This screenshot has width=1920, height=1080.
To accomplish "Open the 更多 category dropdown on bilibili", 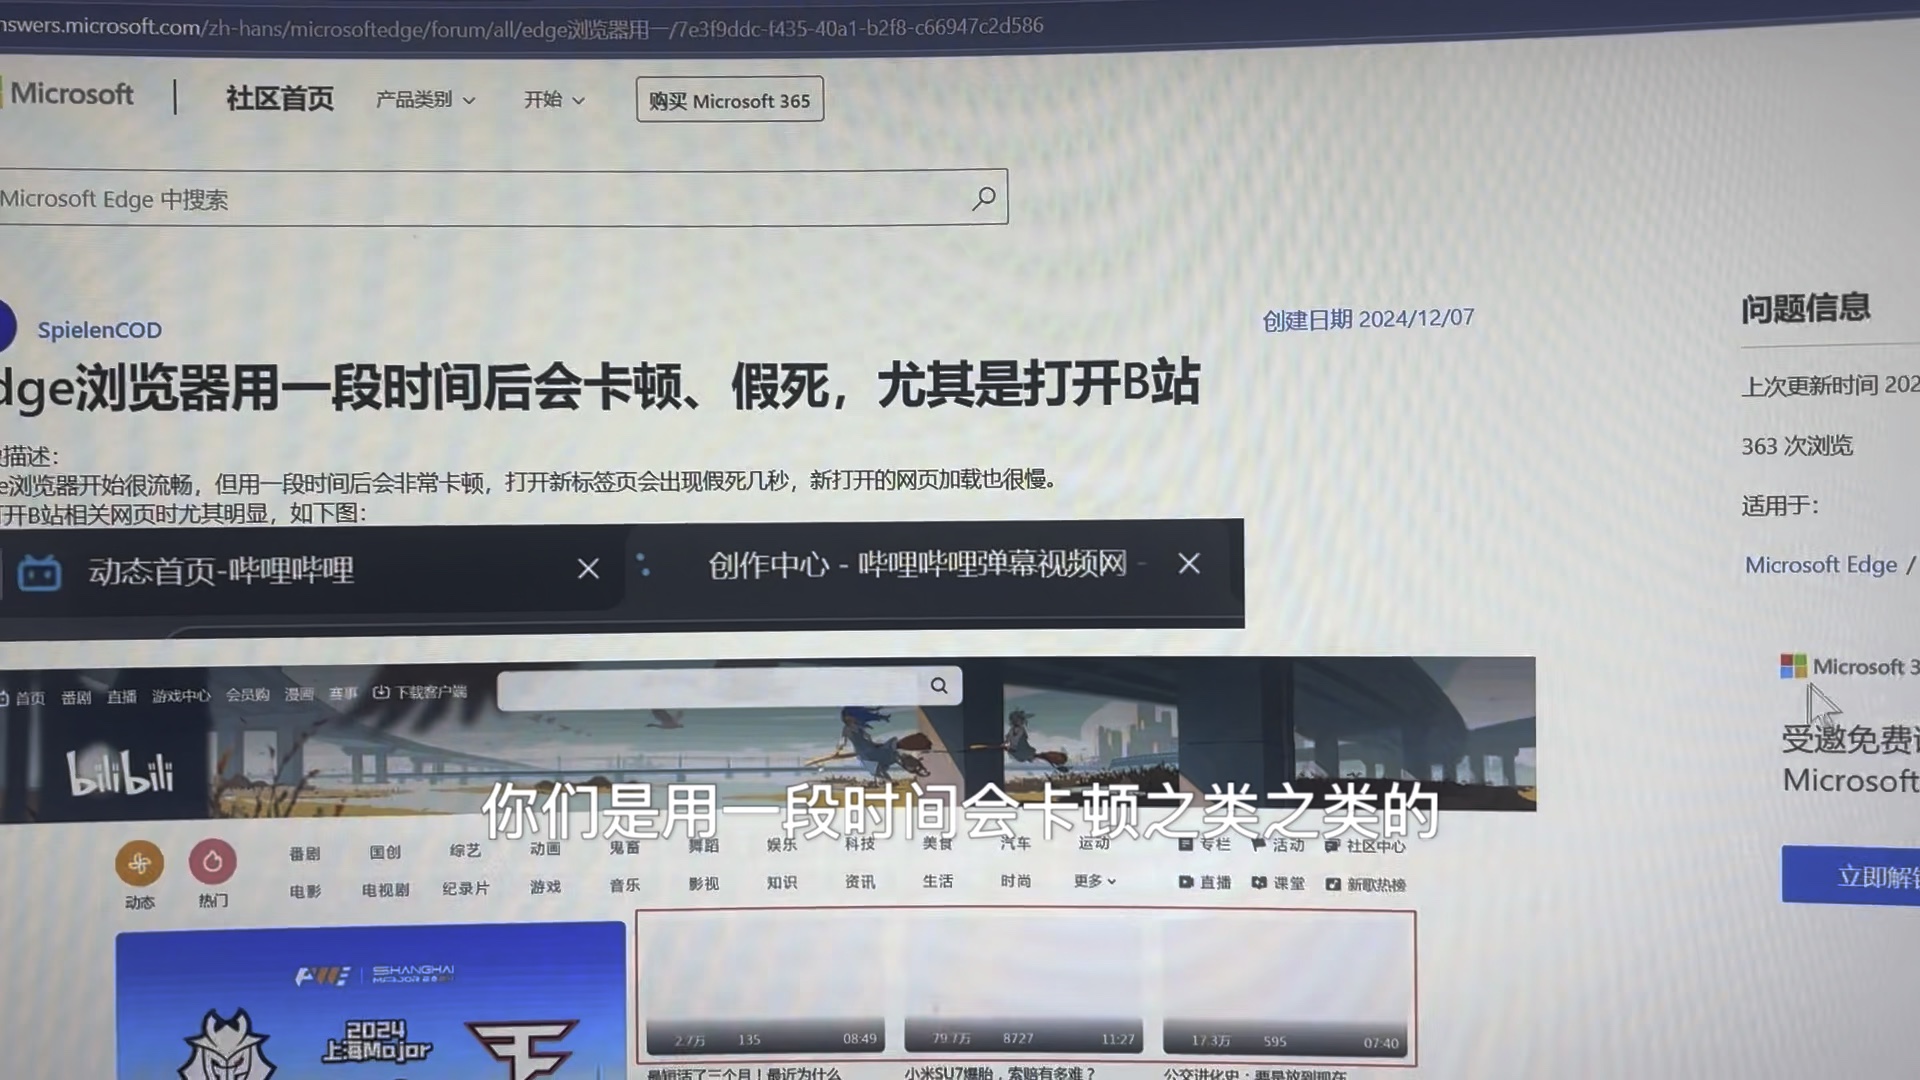I will tap(1093, 881).
